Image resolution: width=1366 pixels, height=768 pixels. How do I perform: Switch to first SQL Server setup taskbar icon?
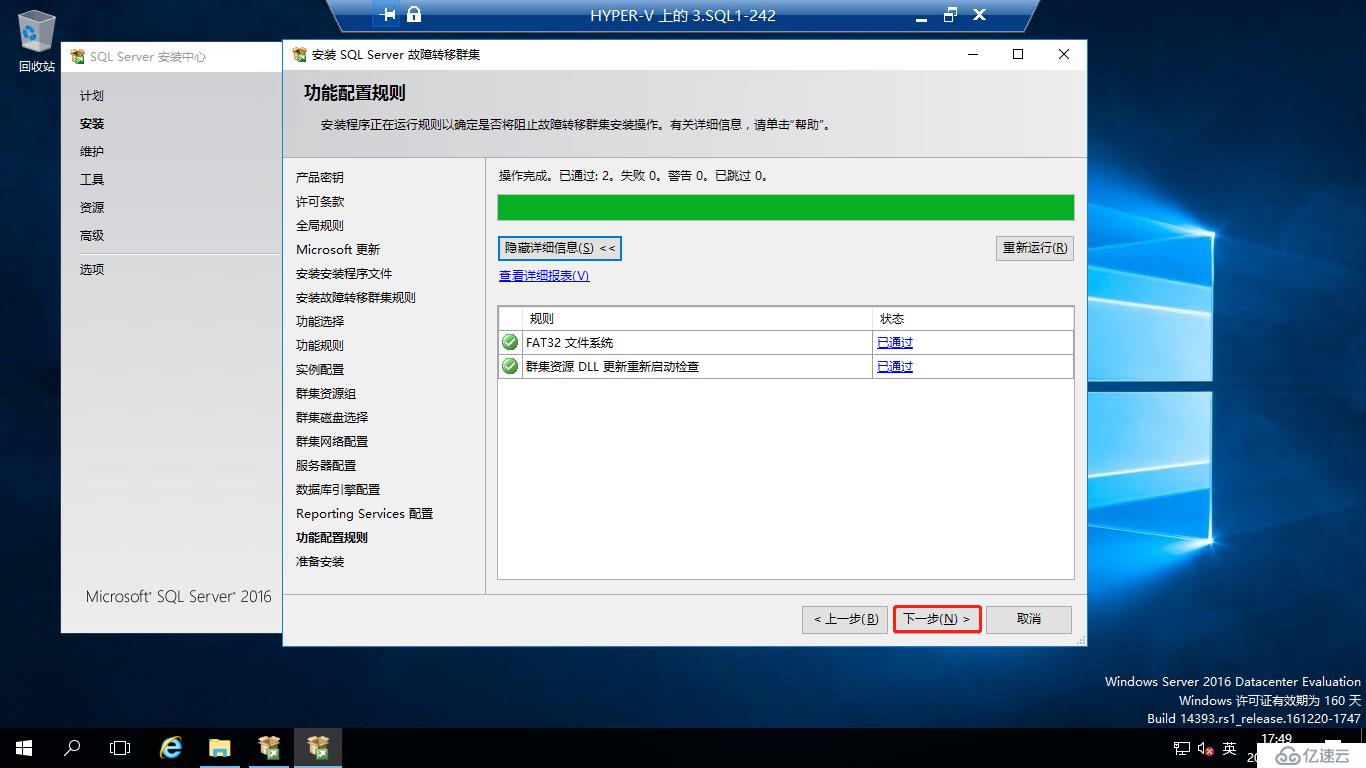269,747
